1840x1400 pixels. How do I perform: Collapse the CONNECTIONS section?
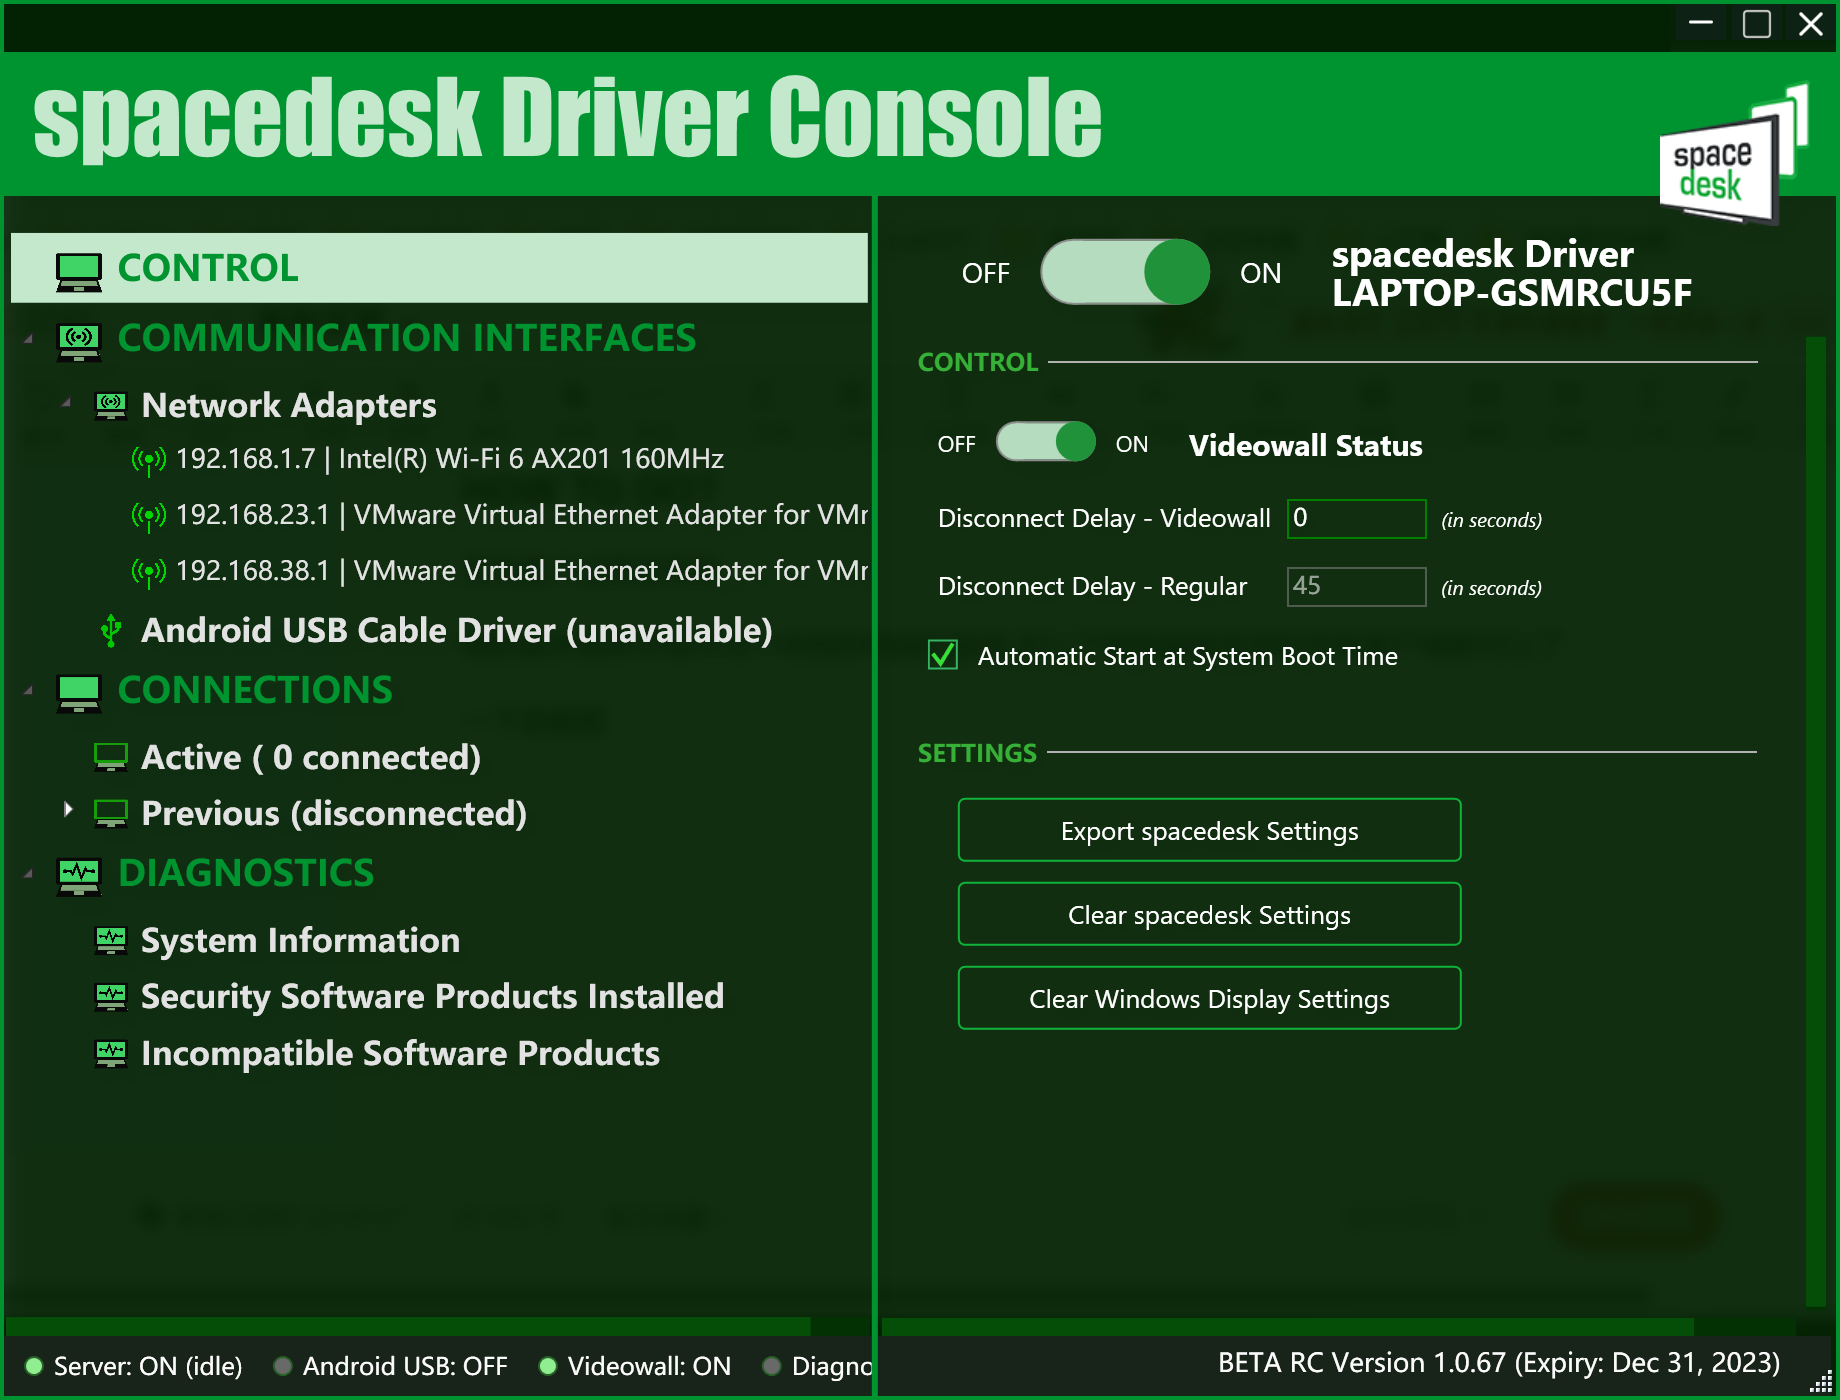pos(29,691)
